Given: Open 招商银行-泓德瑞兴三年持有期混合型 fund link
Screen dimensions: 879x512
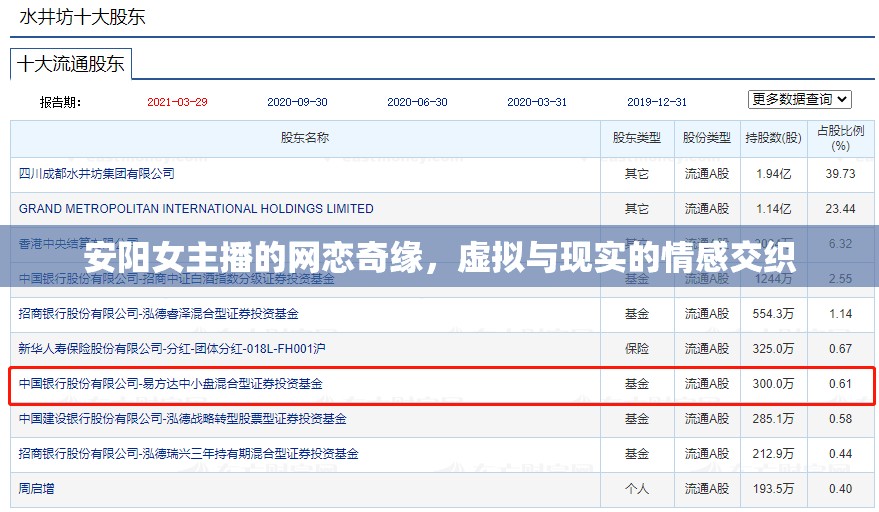Looking at the screenshot, I should coord(188,453).
